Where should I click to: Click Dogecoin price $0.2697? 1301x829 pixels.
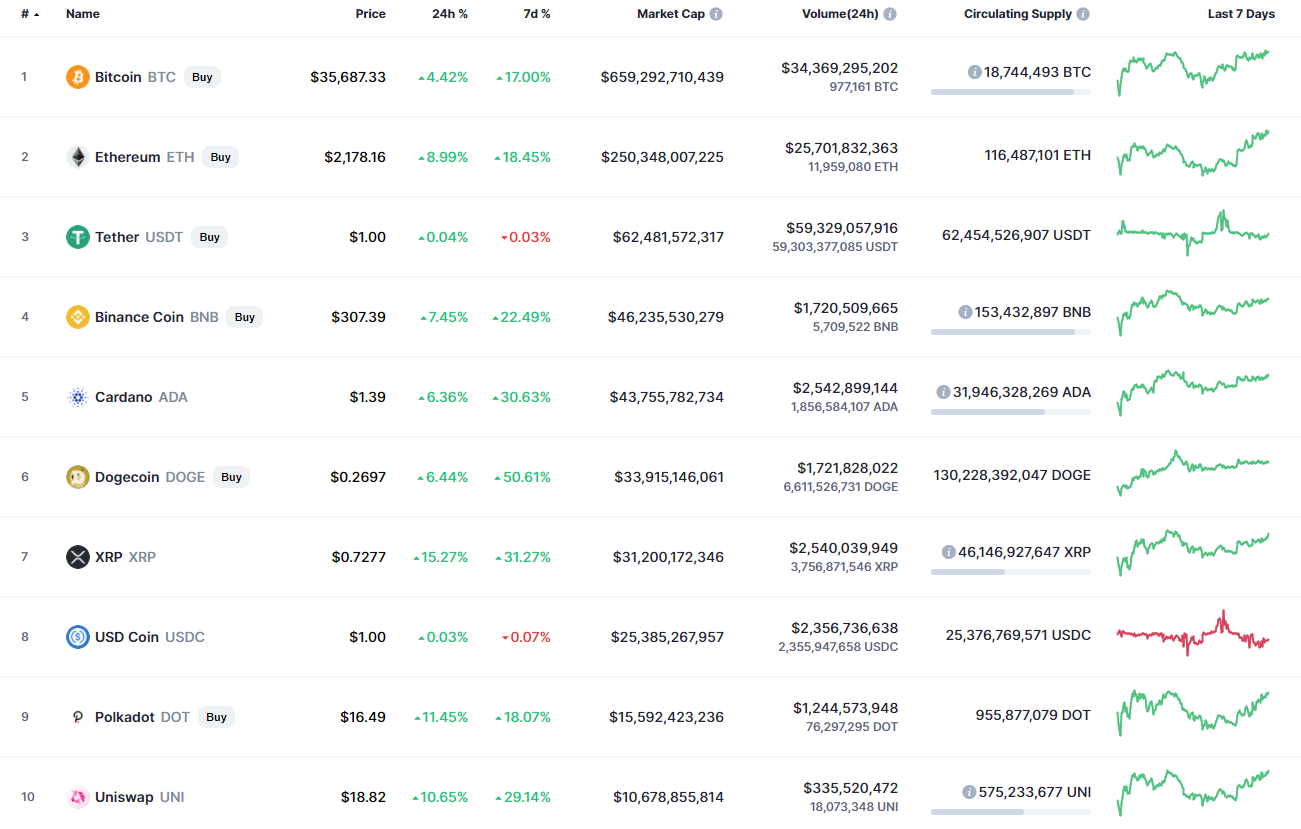[x=358, y=477]
